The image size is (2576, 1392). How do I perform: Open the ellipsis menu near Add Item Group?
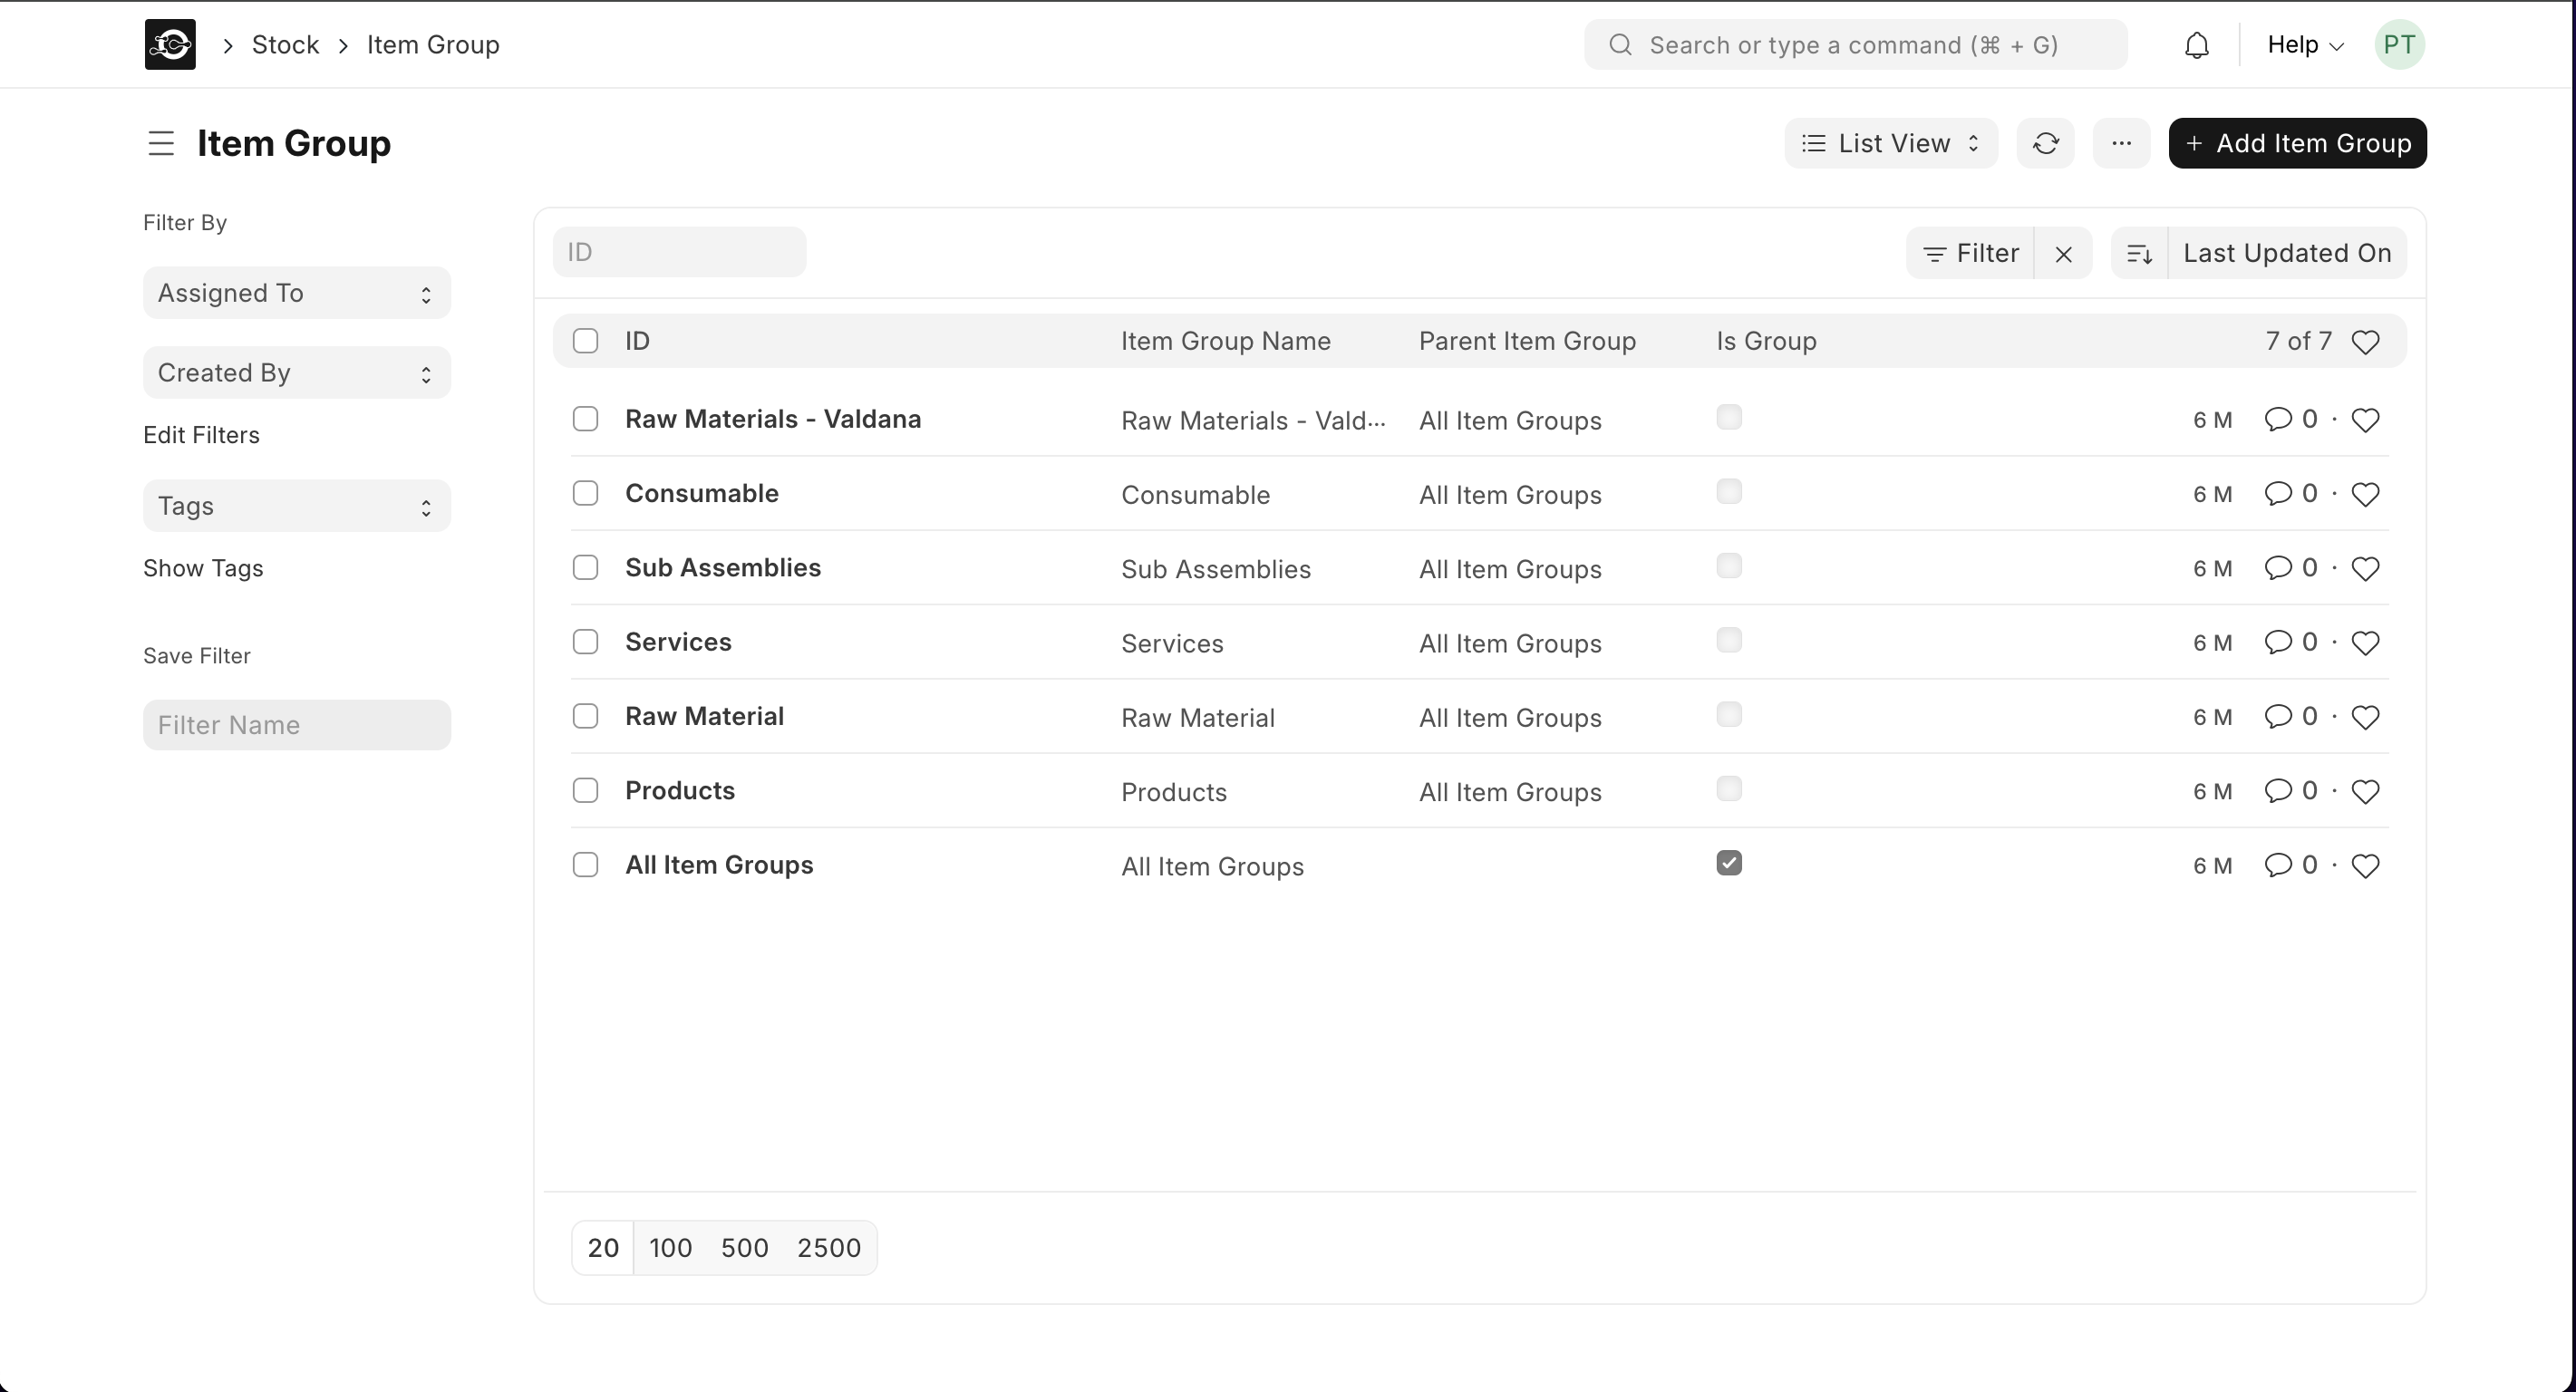[2122, 143]
